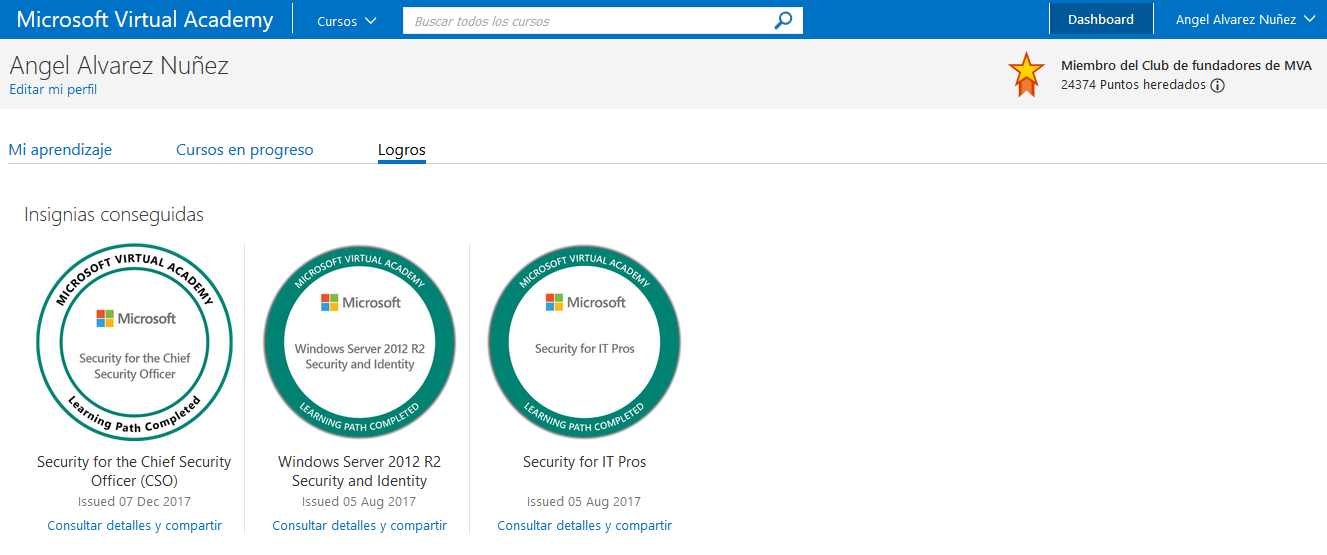Consultar detalles y compartir for the CSO badge

[x=134, y=526]
